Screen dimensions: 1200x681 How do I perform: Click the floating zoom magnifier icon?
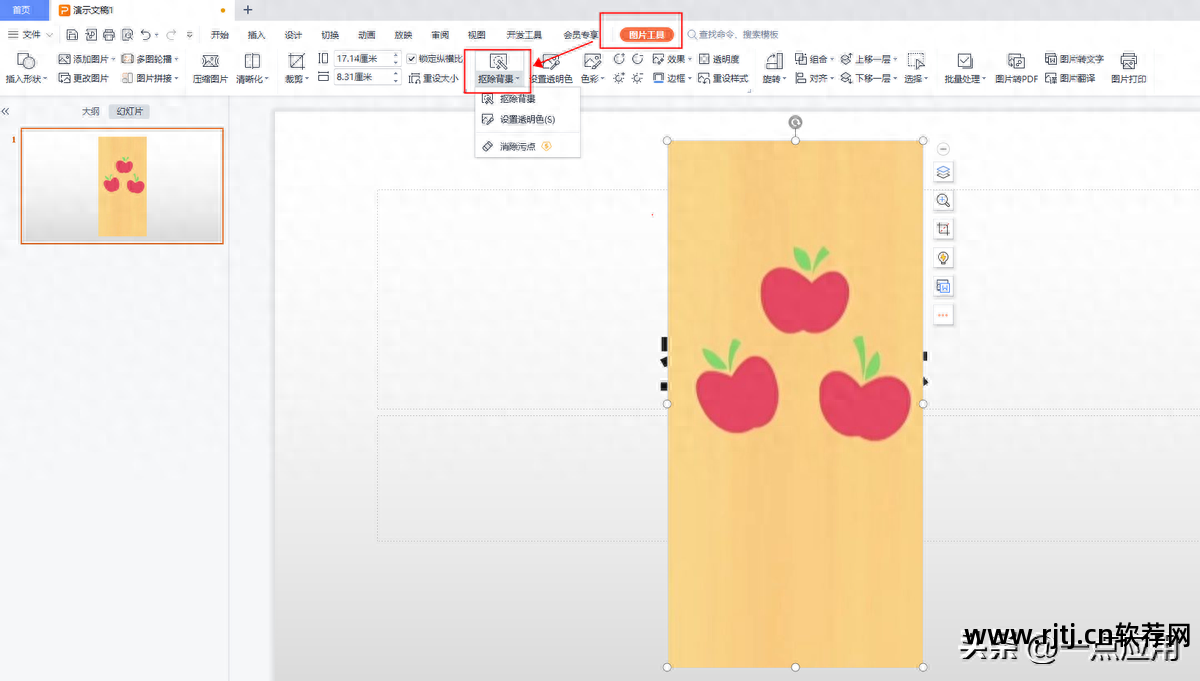(943, 201)
